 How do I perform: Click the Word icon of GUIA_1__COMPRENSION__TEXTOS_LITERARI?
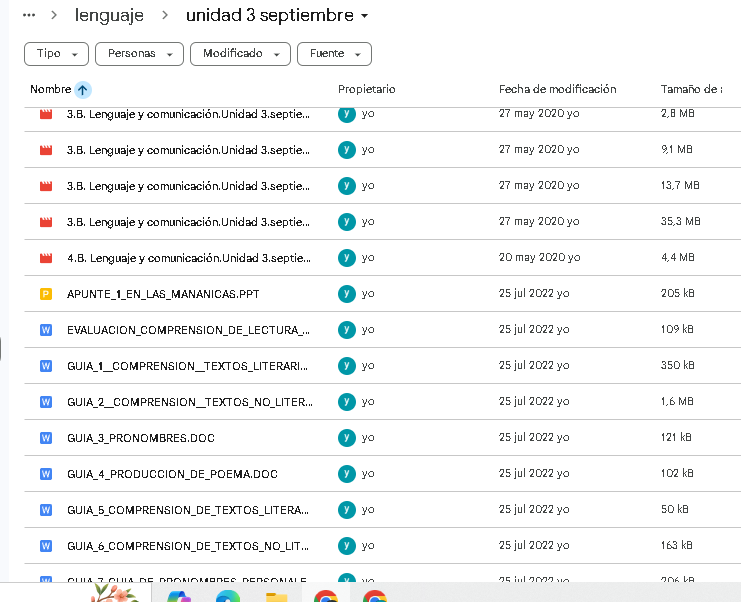pyautogui.click(x=46, y=366)
